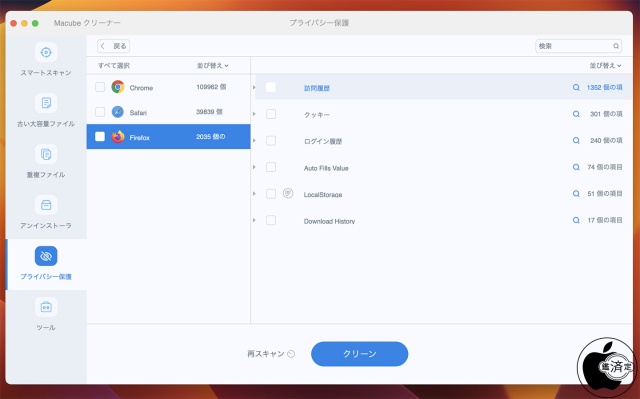Click the Firefox browser icon
Screen dimensions: 640x399
[118, 137]
